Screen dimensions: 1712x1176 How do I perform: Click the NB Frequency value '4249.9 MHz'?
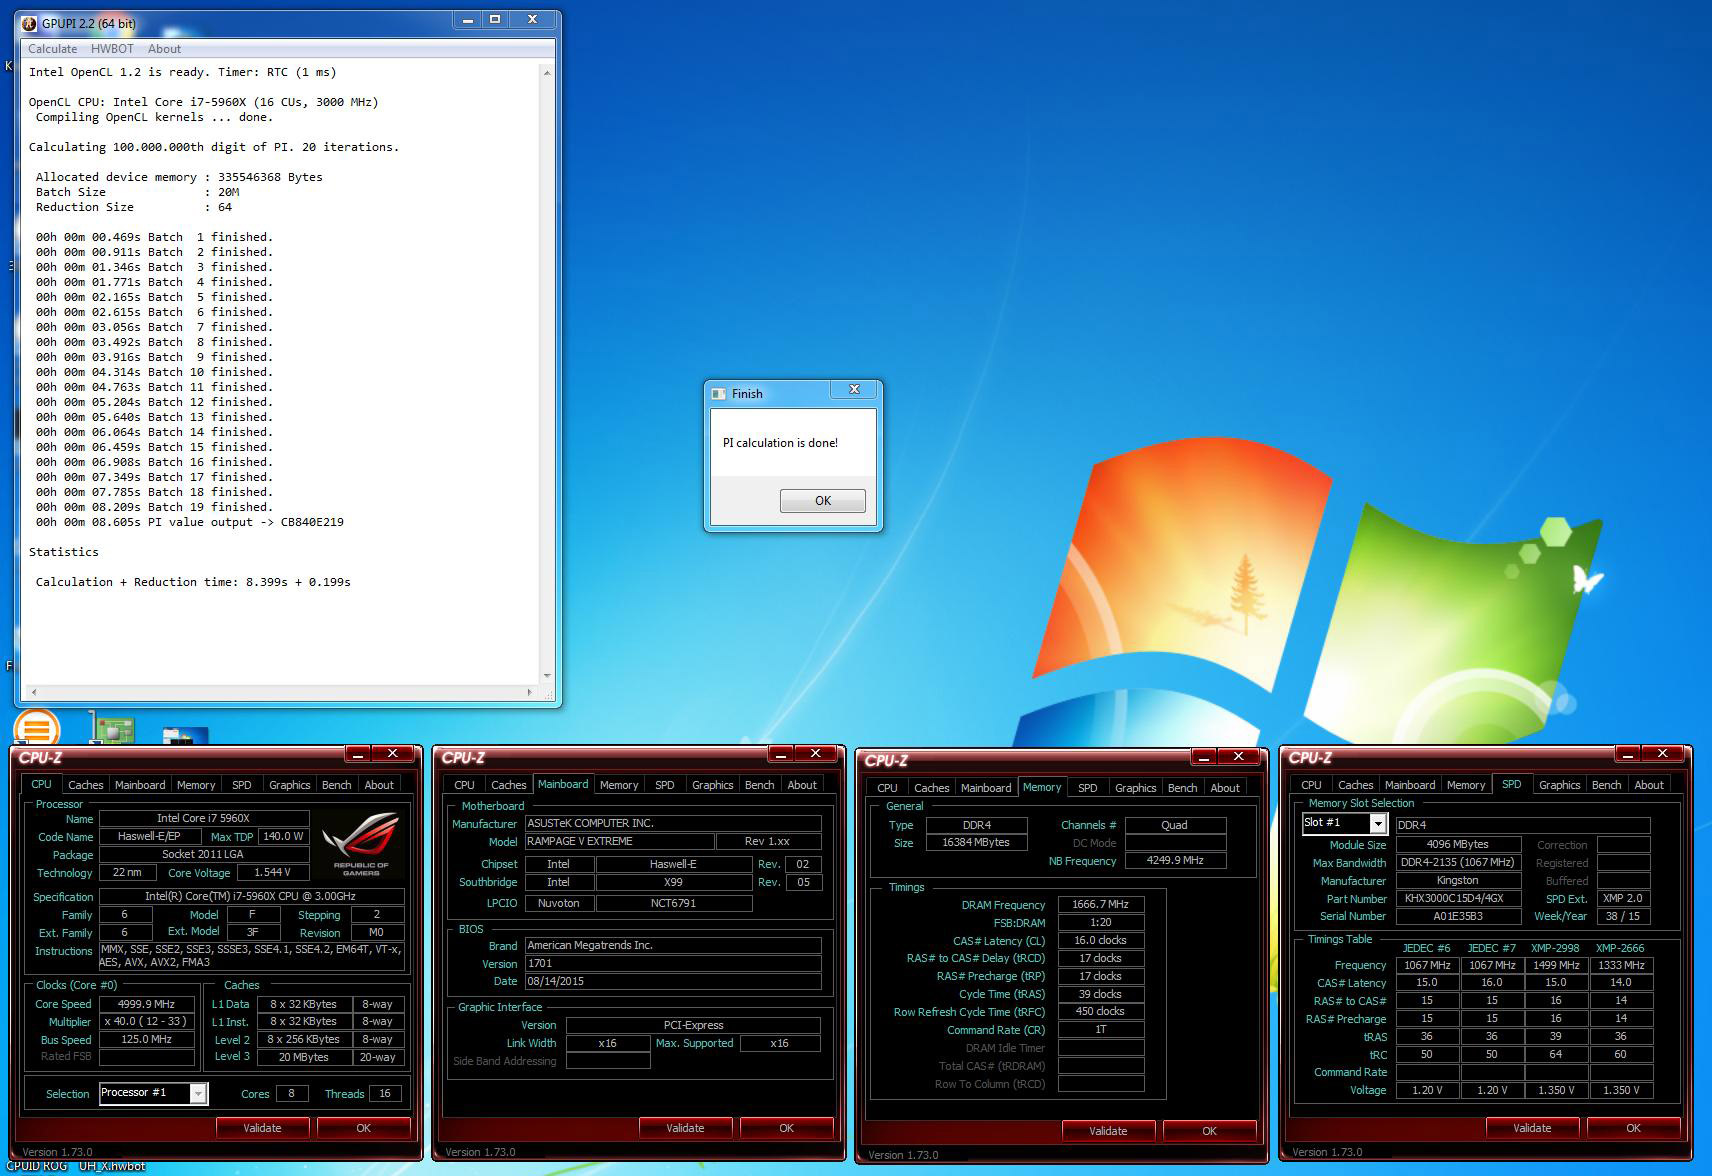click(x=1175, y=861)
